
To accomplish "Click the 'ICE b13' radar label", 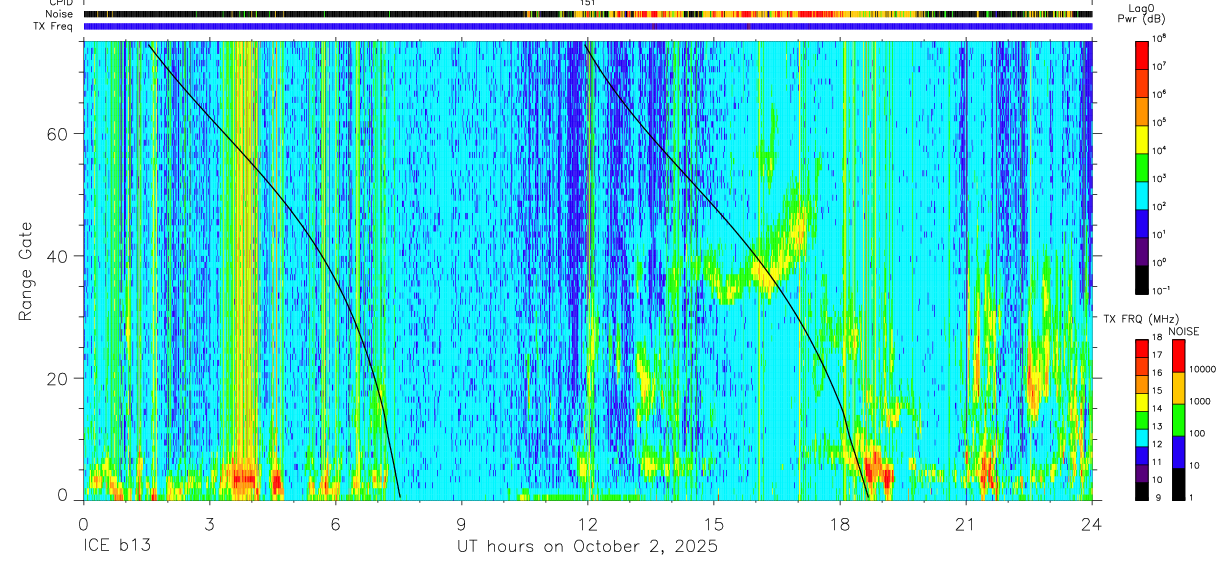I will [x=115, y=547].
